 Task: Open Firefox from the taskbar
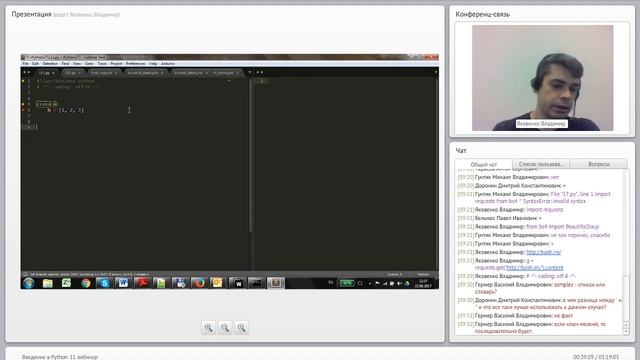tap(199, 283)
